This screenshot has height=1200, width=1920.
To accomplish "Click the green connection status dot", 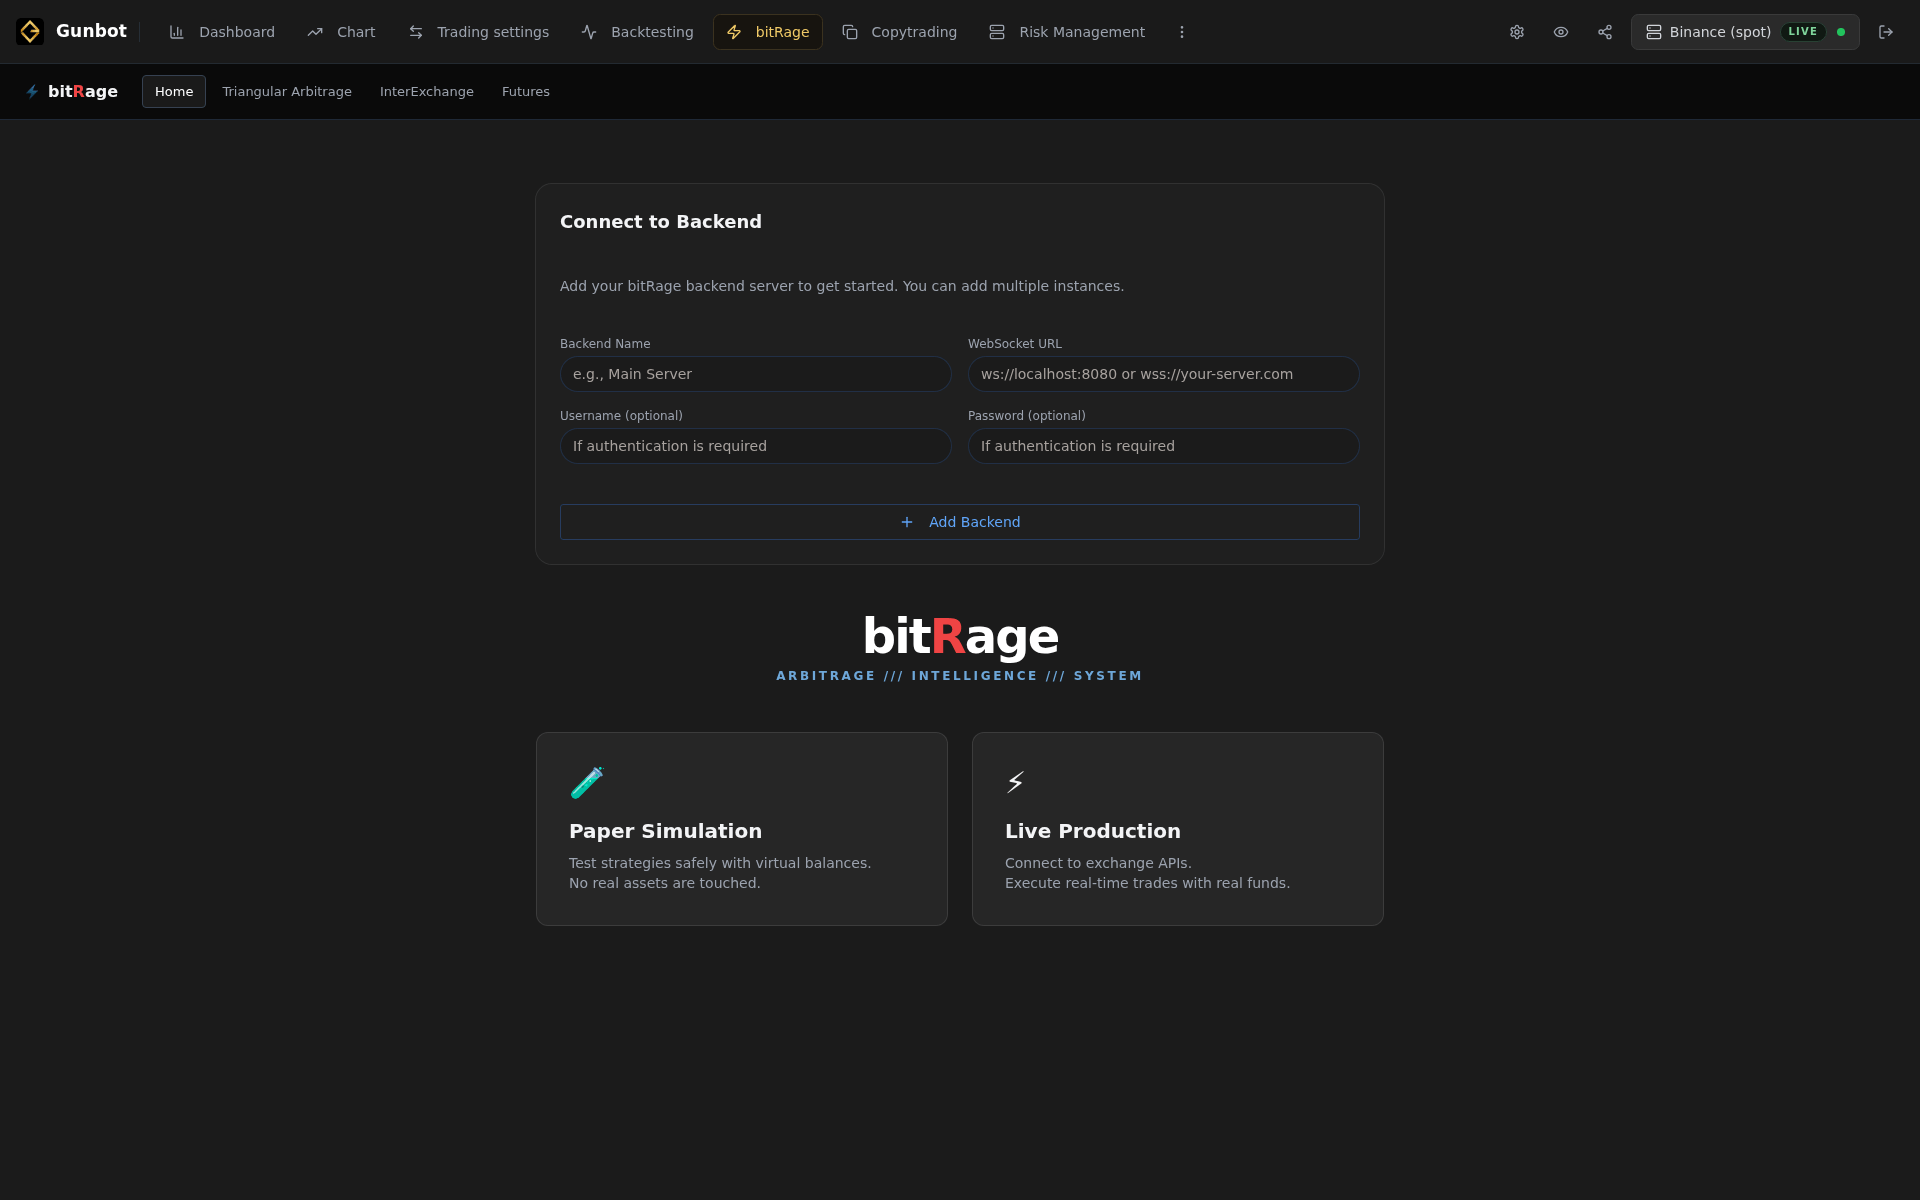I will click(1841, 32).
